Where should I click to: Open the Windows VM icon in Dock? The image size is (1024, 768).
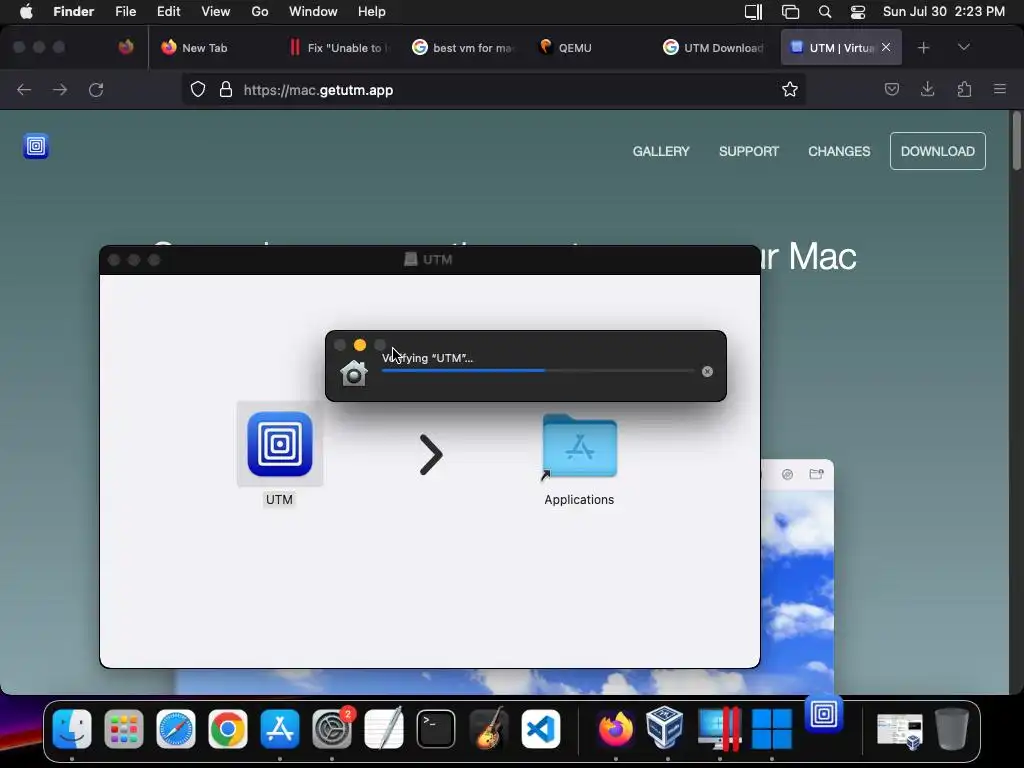[771, 729]
